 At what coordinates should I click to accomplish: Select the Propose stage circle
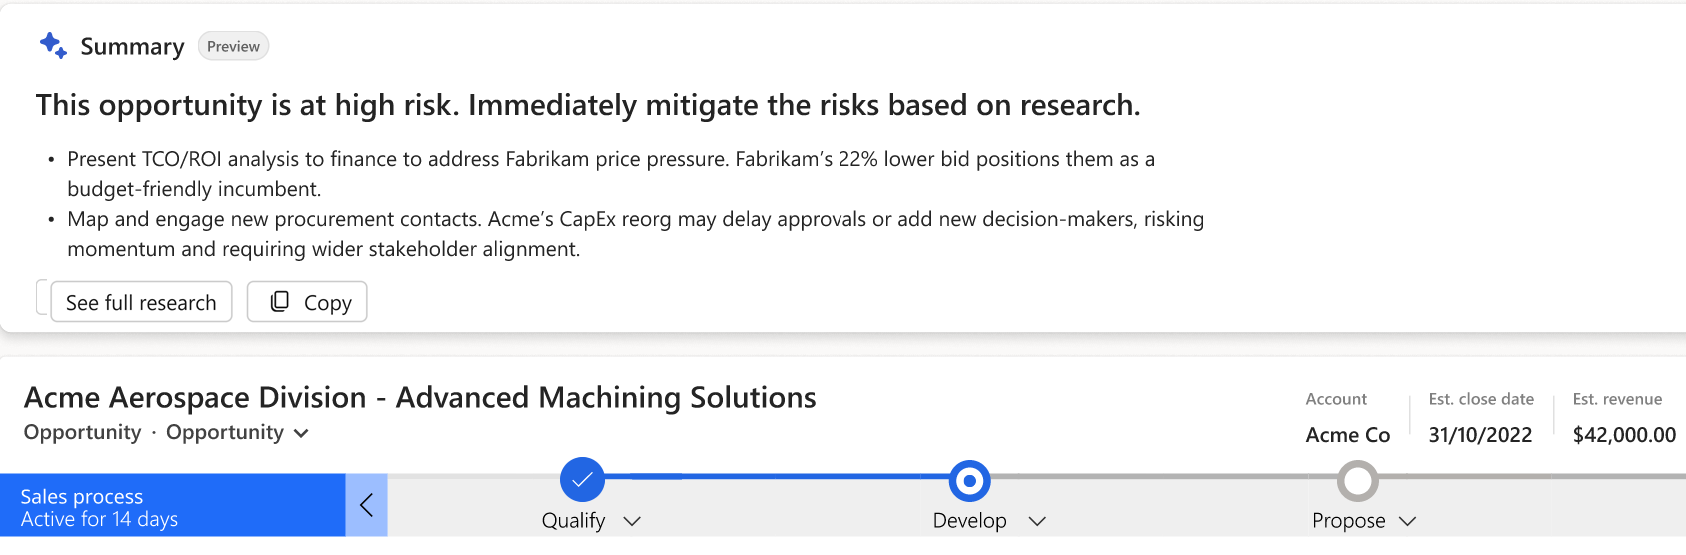(1357, 481)
